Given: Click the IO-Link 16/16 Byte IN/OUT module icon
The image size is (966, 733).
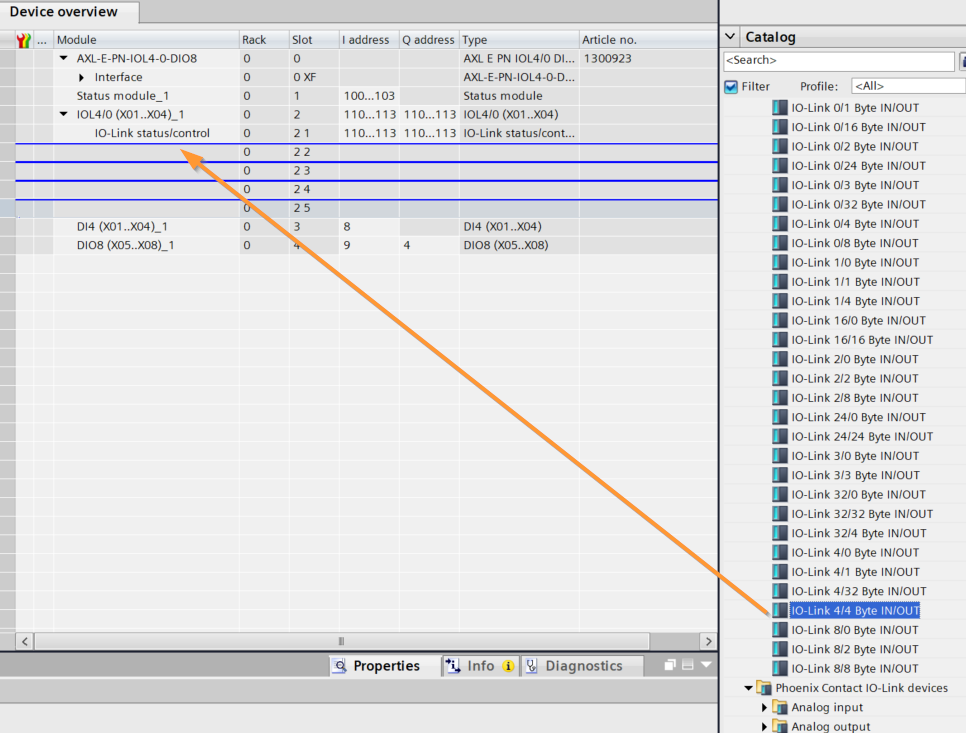Looking at the screenshot, I should point(780,340).
